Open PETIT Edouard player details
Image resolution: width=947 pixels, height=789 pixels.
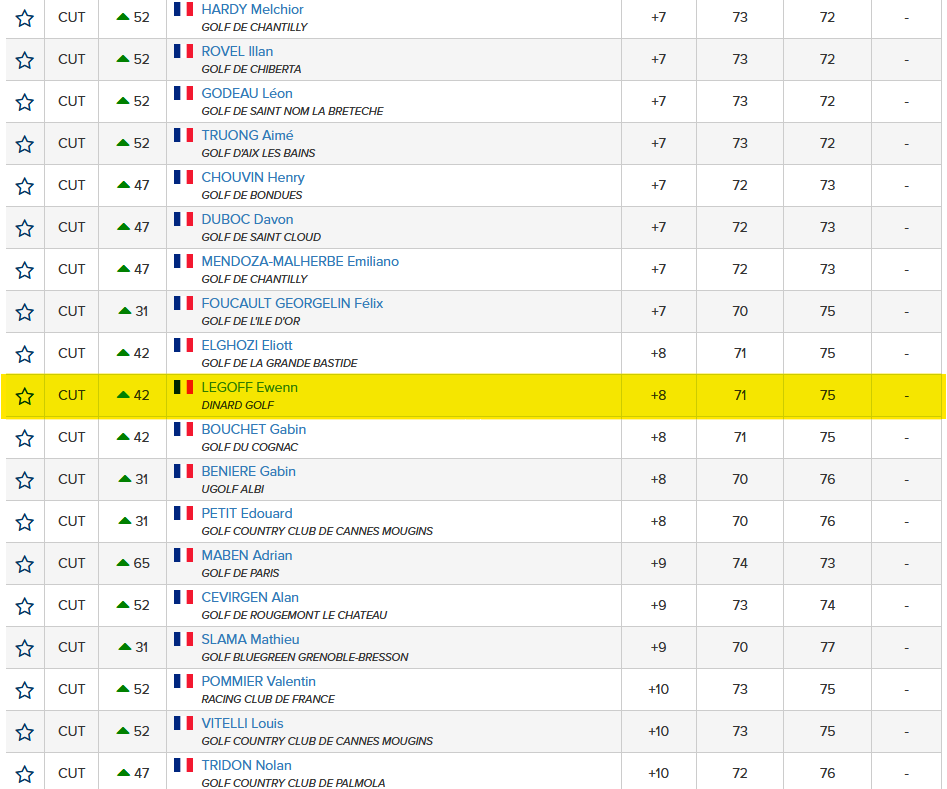pos(247,513)
